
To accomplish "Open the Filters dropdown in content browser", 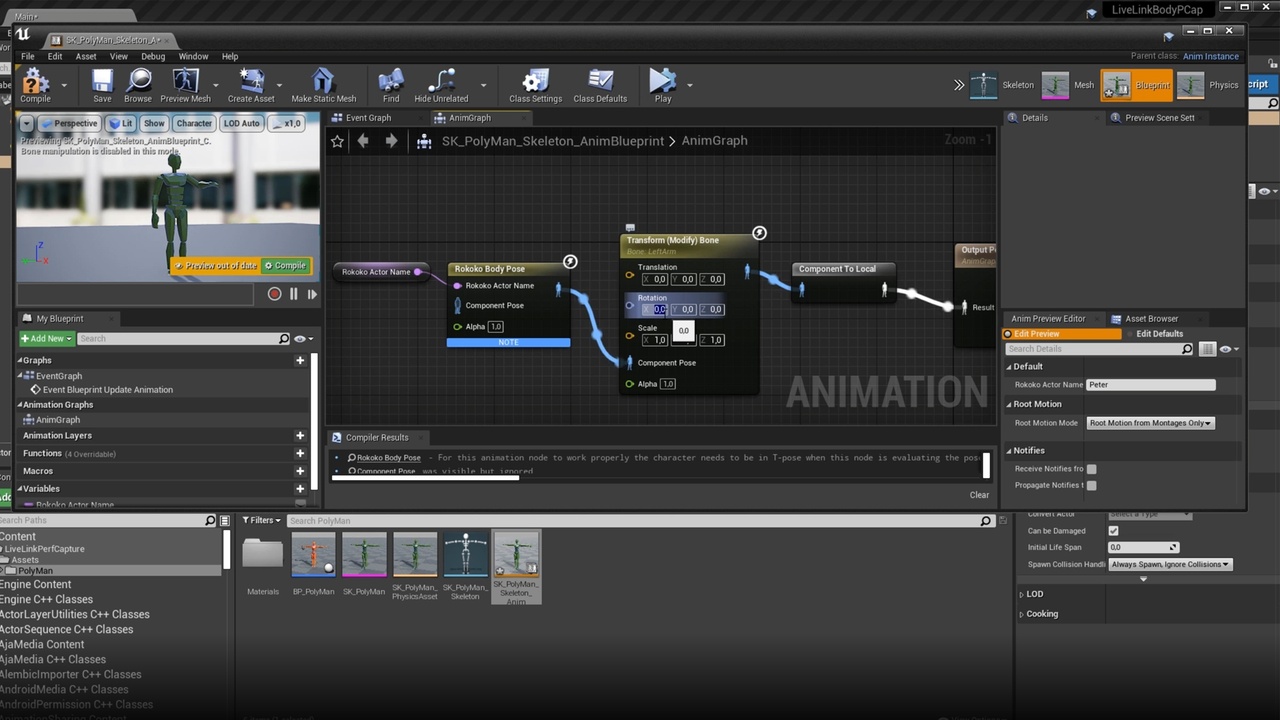I will click(261, 520).
